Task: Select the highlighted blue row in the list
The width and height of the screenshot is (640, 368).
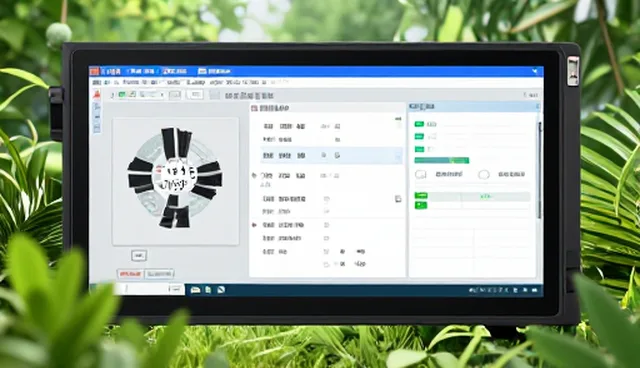Action: tap(331, 155)
